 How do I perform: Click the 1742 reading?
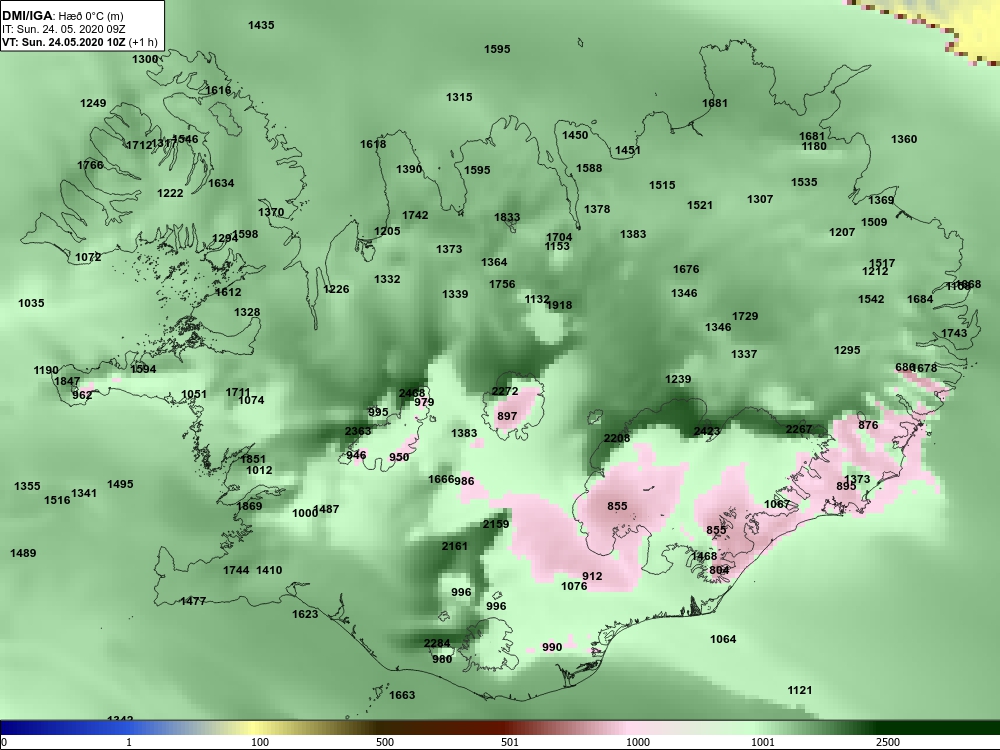coord(415,215)
